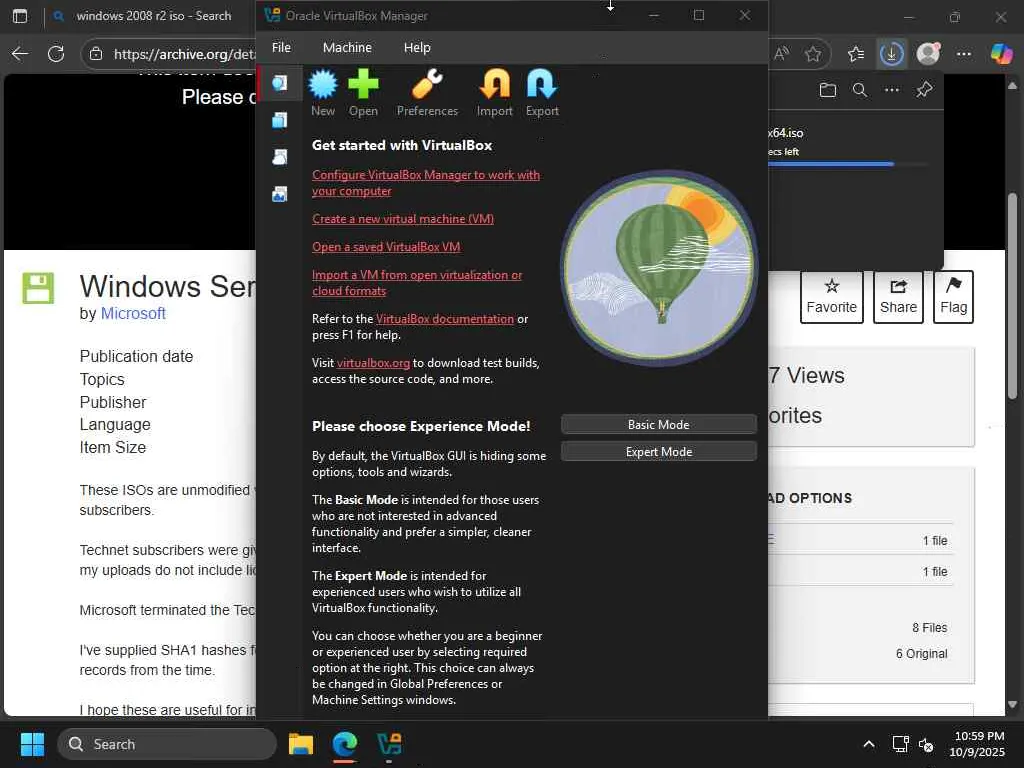
Task: Open 'Configure VirtualBox Manager to work with your computer' link
Action: pos(426,183)
